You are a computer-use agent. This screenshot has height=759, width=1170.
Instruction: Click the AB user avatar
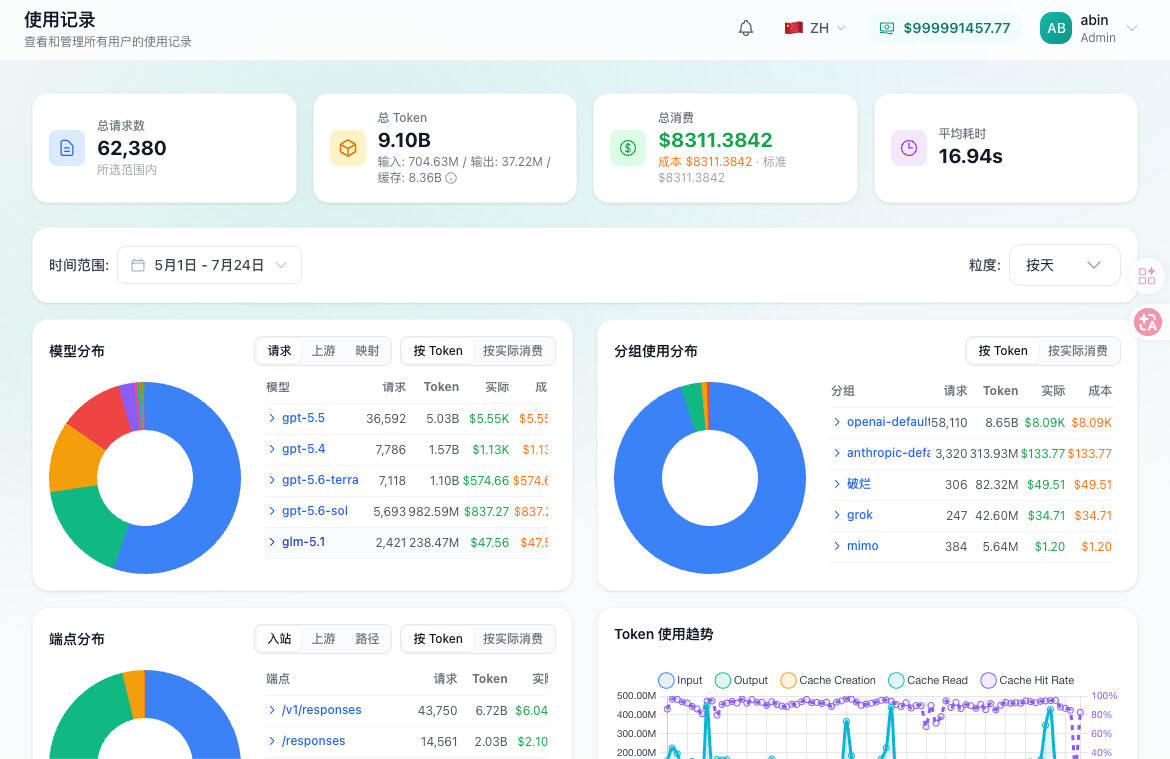1056,28
